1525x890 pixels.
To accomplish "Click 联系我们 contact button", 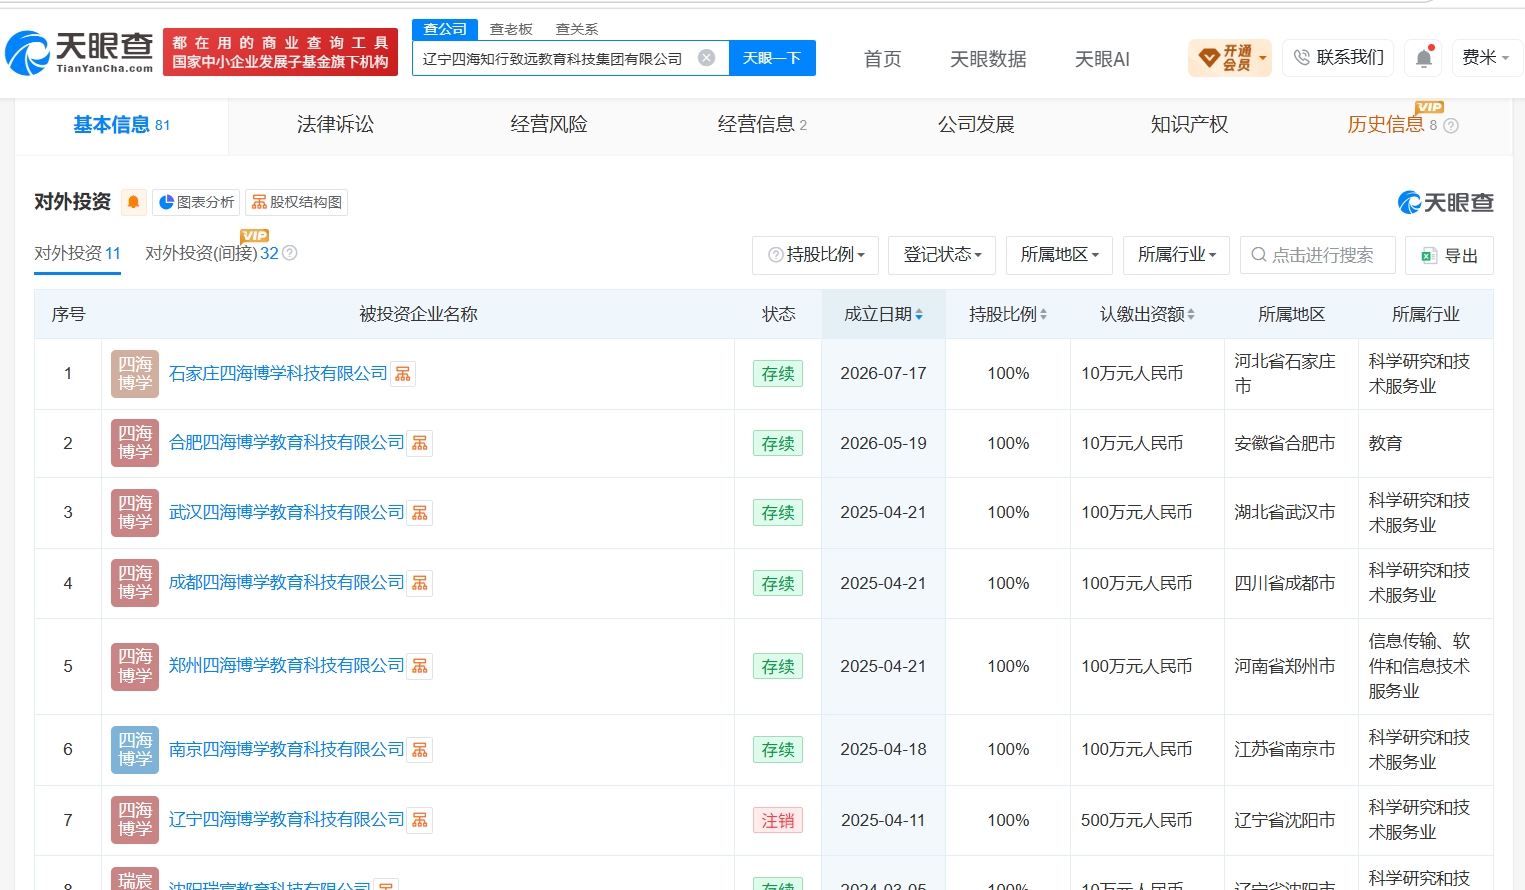I will (1339, 58).
